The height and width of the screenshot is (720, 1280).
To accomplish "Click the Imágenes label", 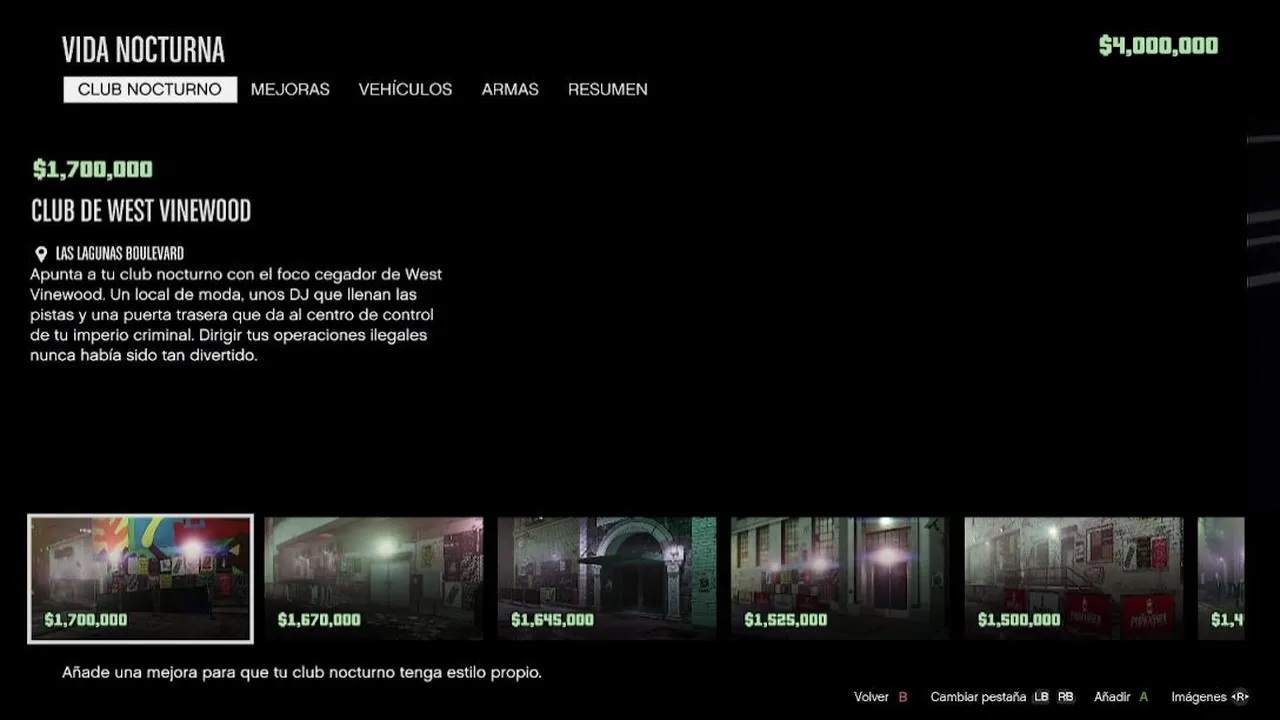I will coord(1199,697).
